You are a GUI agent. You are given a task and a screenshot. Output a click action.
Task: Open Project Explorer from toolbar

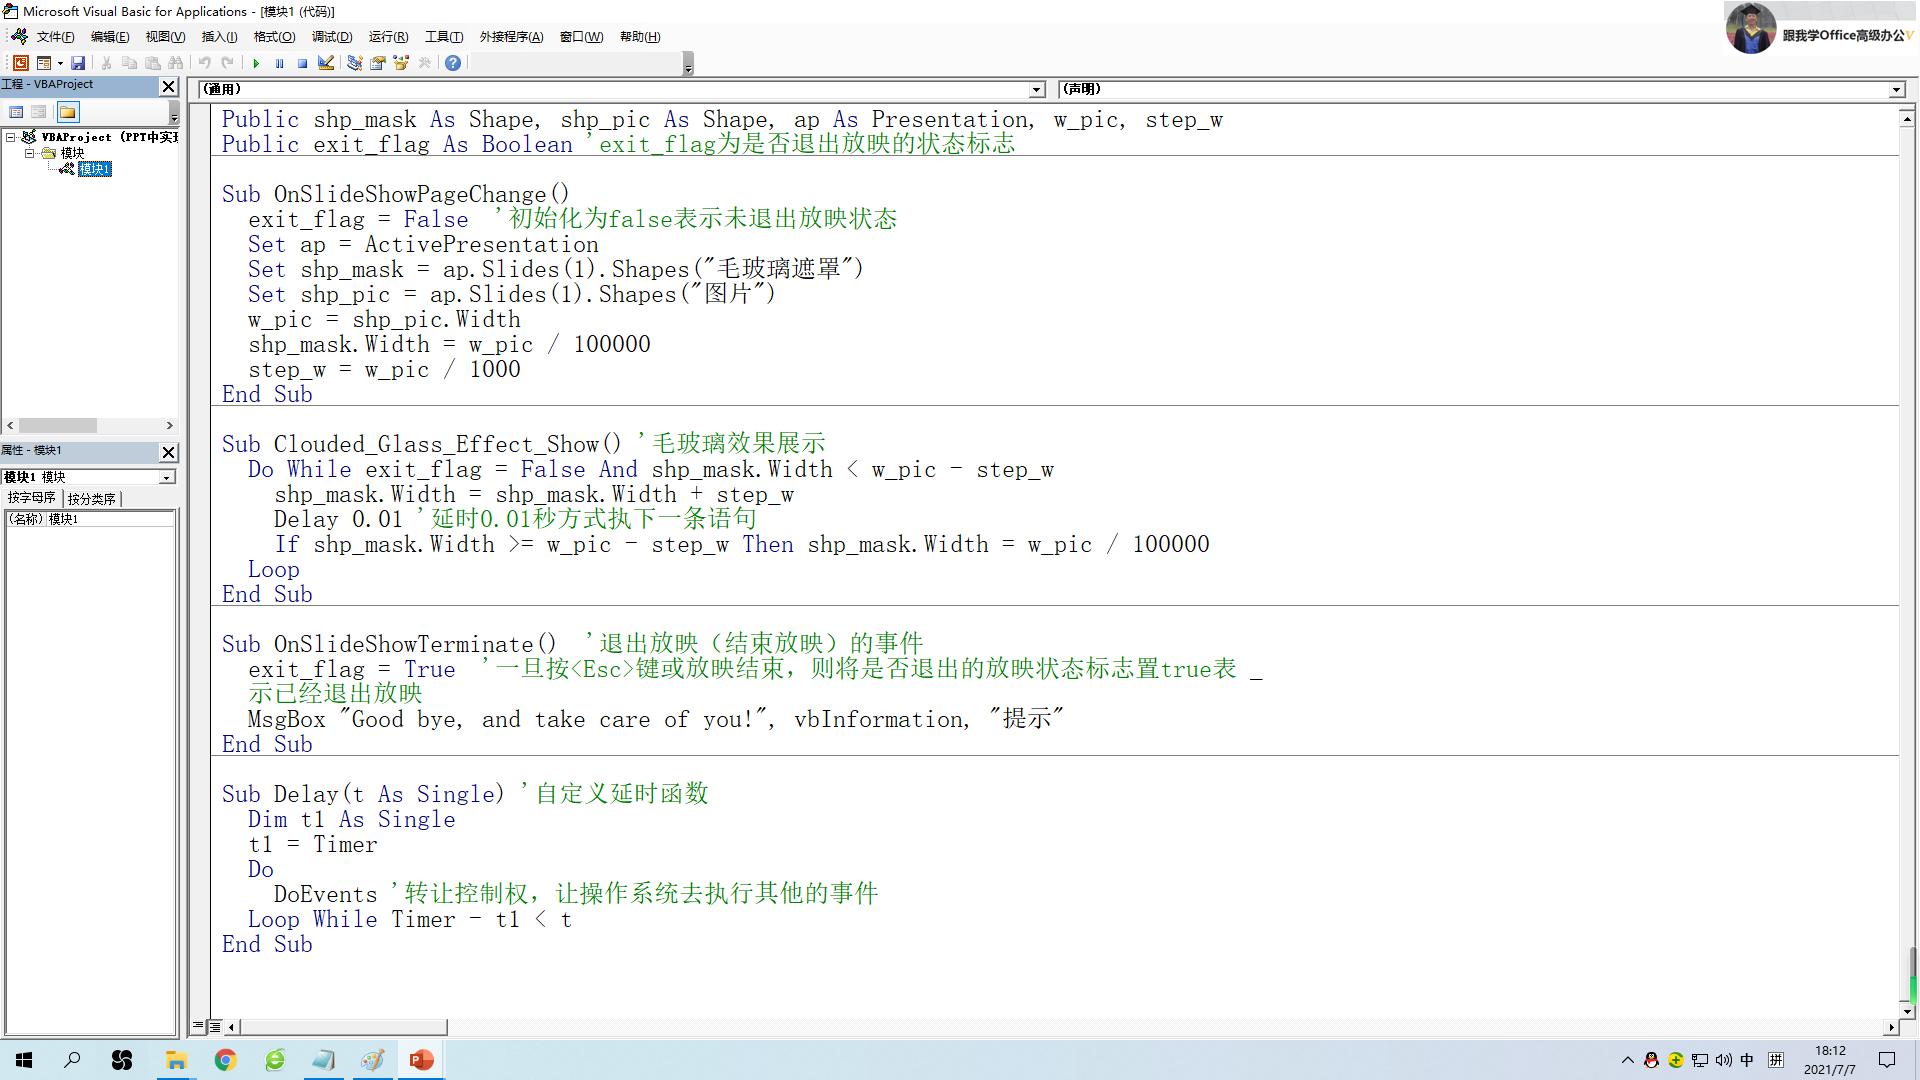click(354, 63)
